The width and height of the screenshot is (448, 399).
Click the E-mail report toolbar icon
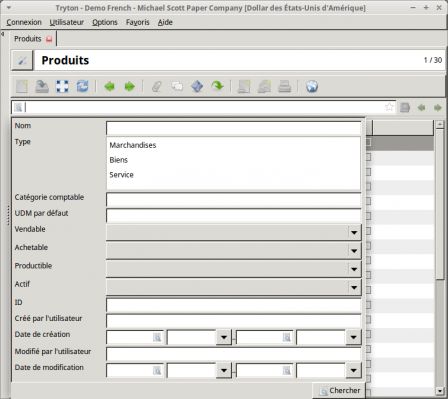(x=264, y=87)
